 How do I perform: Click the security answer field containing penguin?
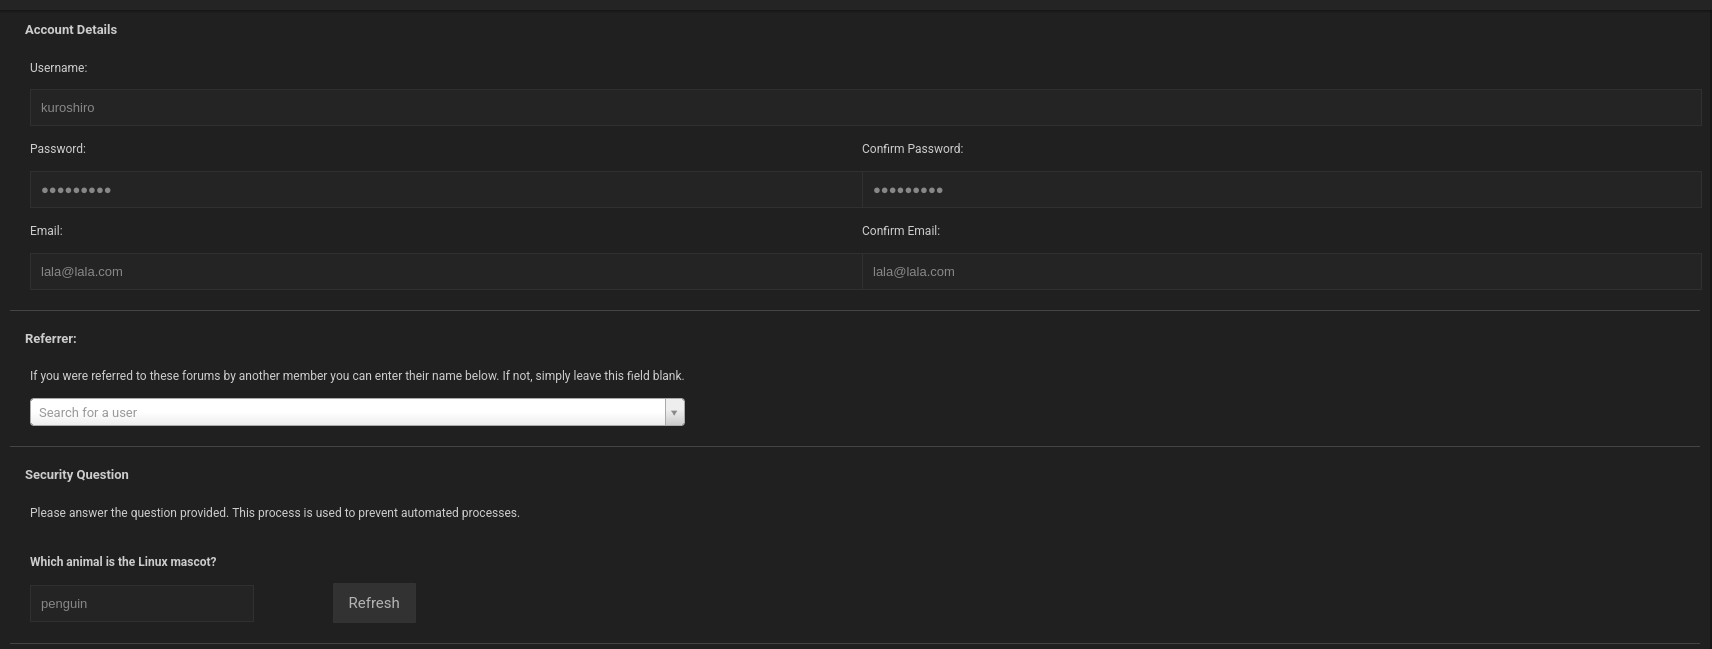(141, 603)
